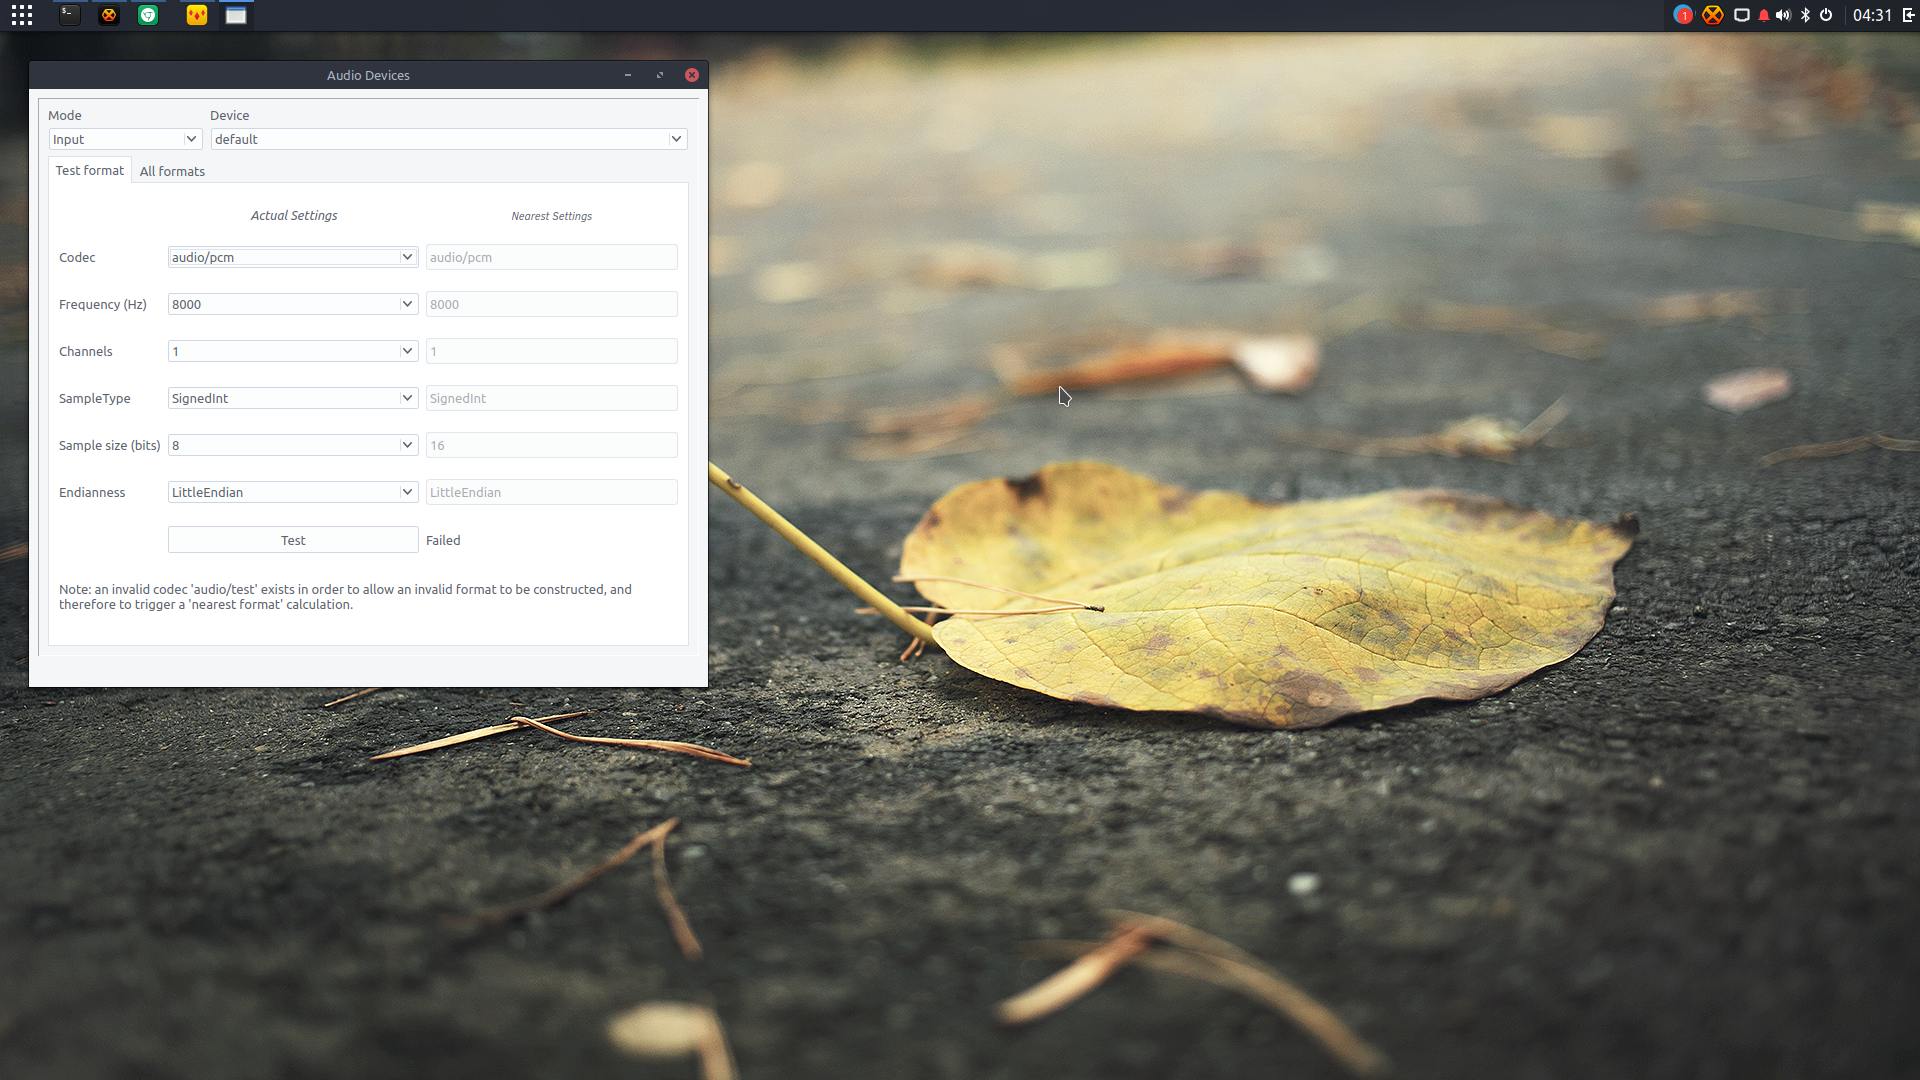The image size is (1920, 1080).
Task: Open the application grid menu
Action: pyautogui.click(x=22, y=15)
